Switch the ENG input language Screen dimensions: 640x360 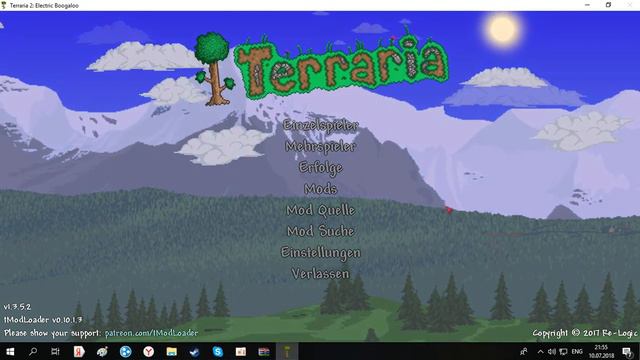click(x=577, y=351)
